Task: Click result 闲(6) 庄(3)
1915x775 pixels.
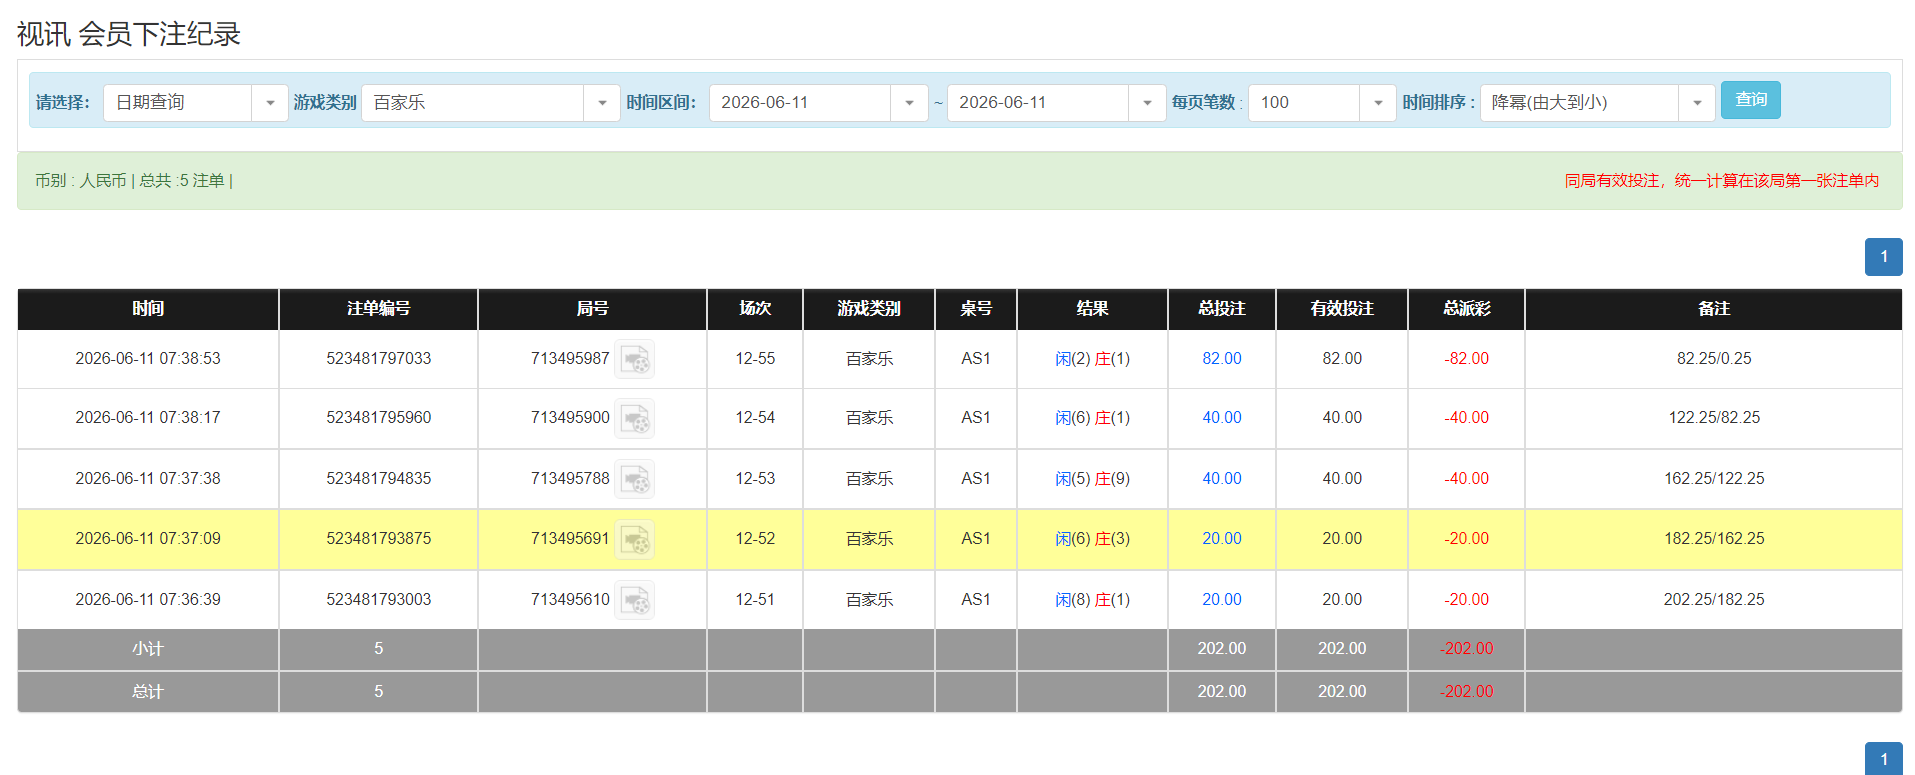Action: pyautogui.click(x=1092, y=539)
